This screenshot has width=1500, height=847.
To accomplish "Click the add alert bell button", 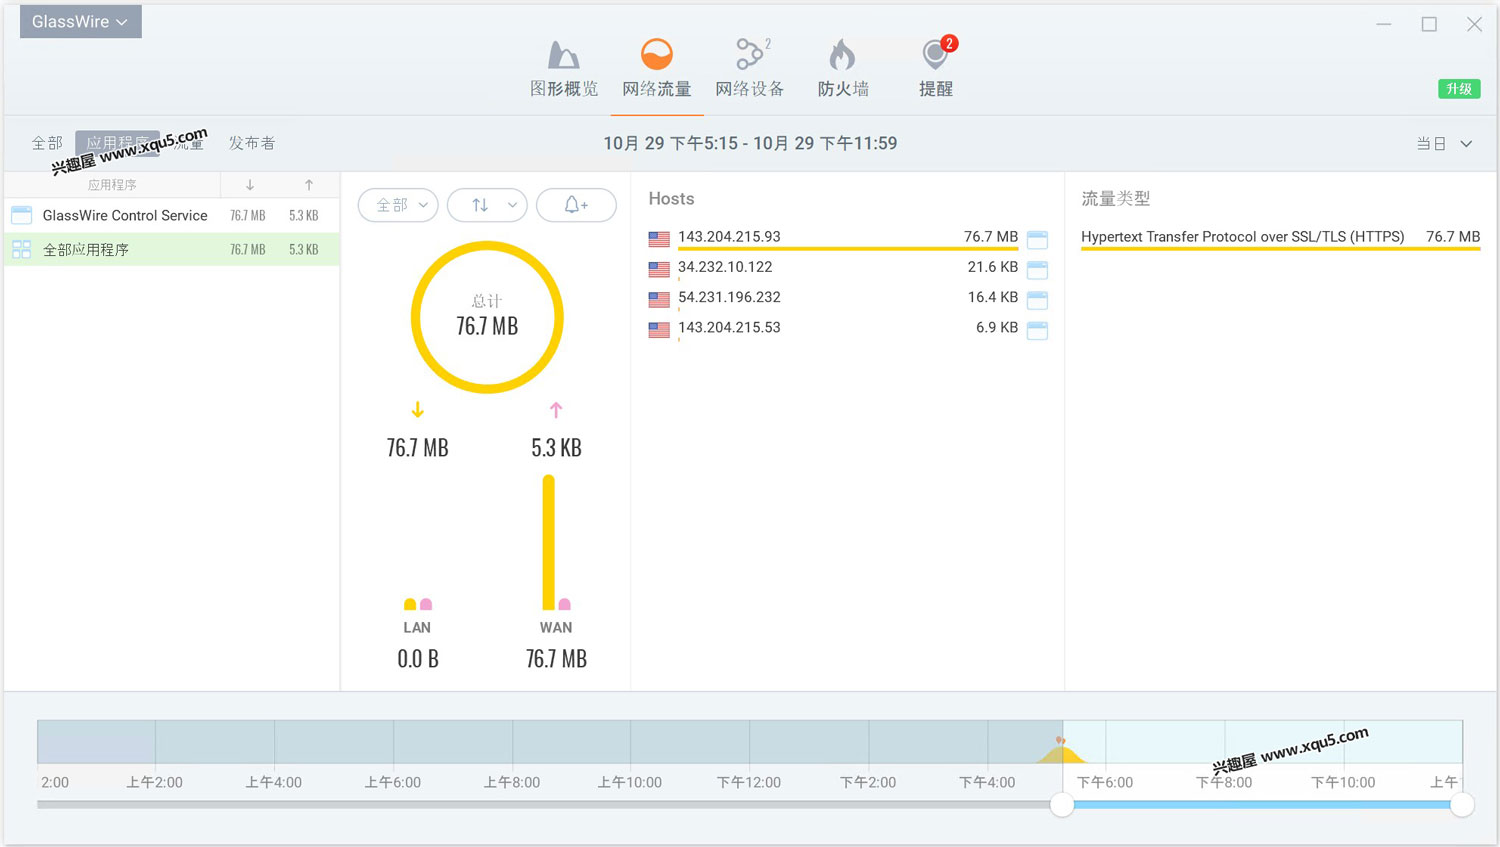I will [x=576, y=205].
